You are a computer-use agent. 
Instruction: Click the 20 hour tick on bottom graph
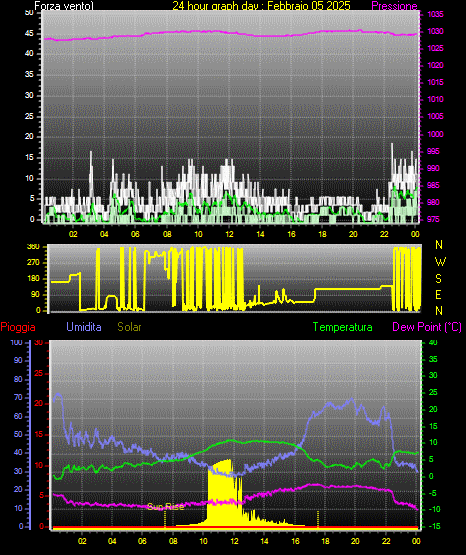click(x=355, y=541)
